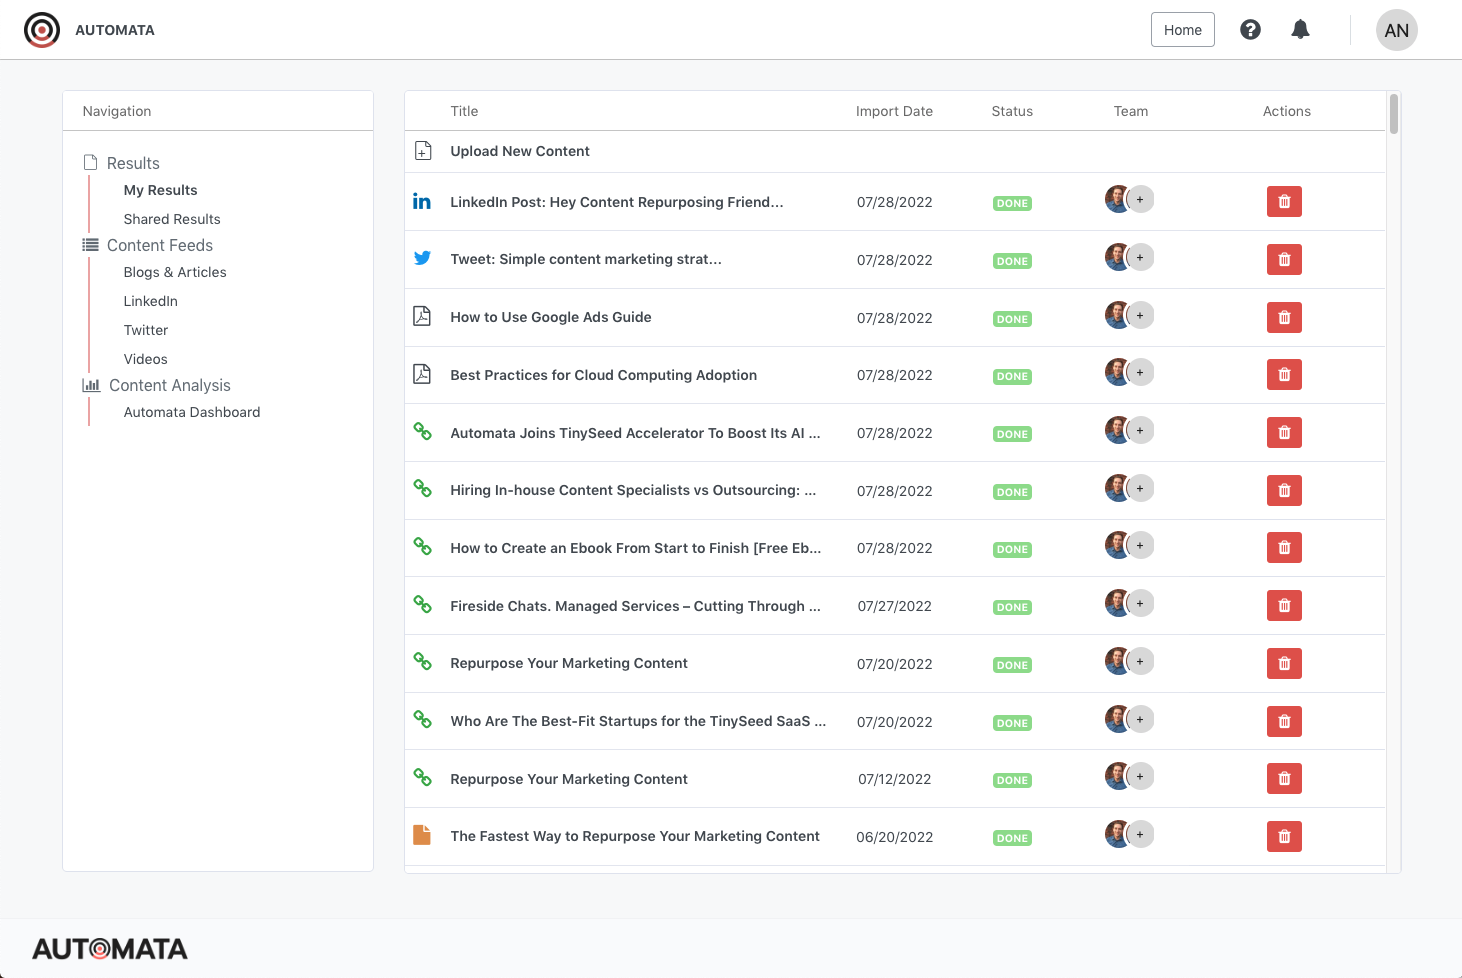The height and width of the screenshot is (978, 1462).
Task: Go to Home
Action: tap(1183, 30)
